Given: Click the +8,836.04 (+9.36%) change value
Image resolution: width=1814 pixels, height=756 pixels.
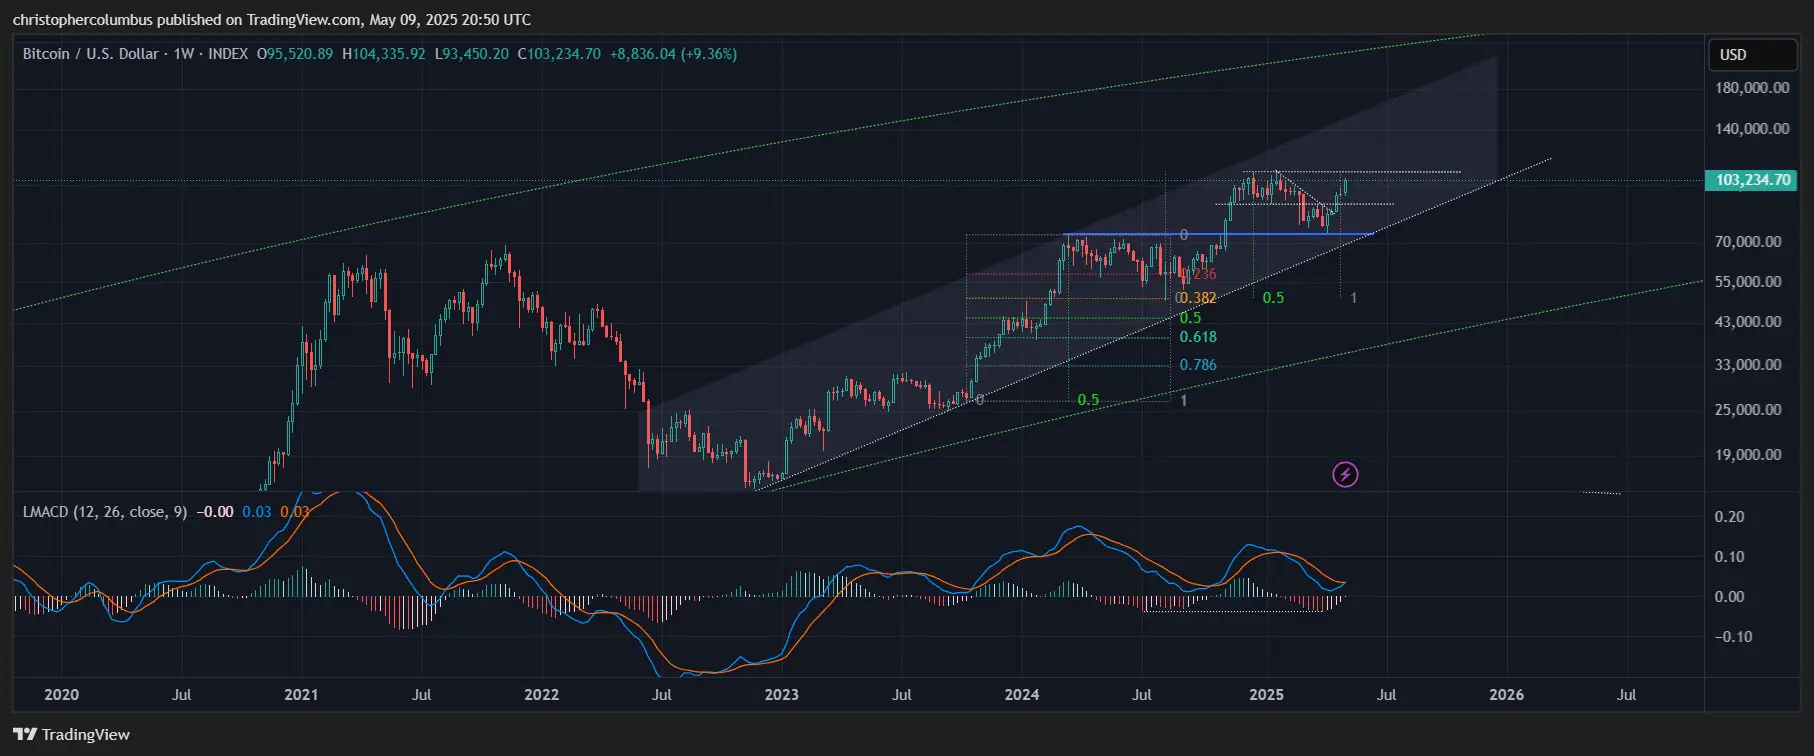Looking at the screenshot, I should tap(673, 54).
